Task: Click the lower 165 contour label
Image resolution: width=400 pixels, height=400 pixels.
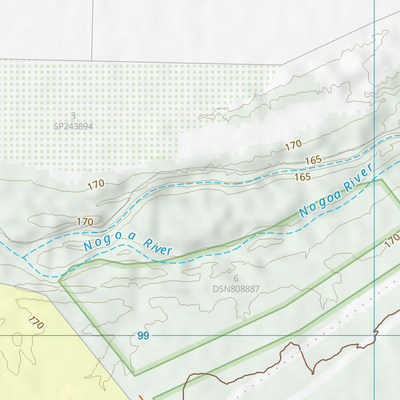Action: click(302, 177)
